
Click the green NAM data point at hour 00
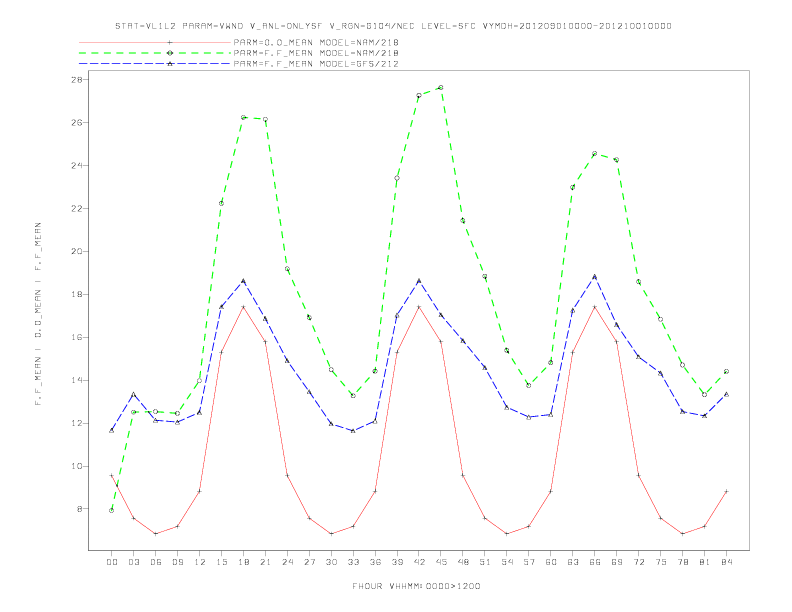(112, 511)
